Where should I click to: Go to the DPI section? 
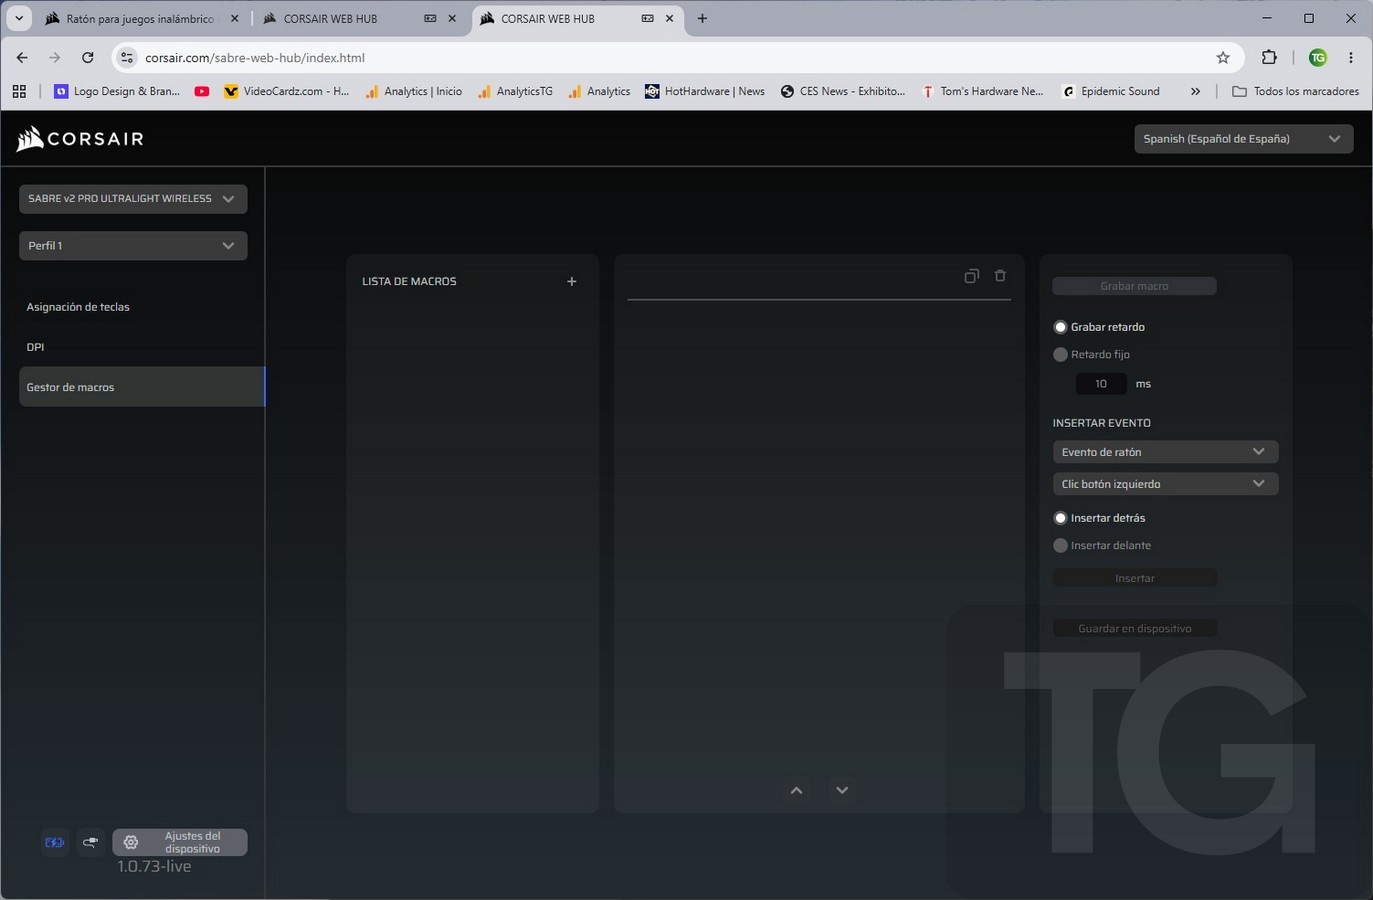[35, 347]
